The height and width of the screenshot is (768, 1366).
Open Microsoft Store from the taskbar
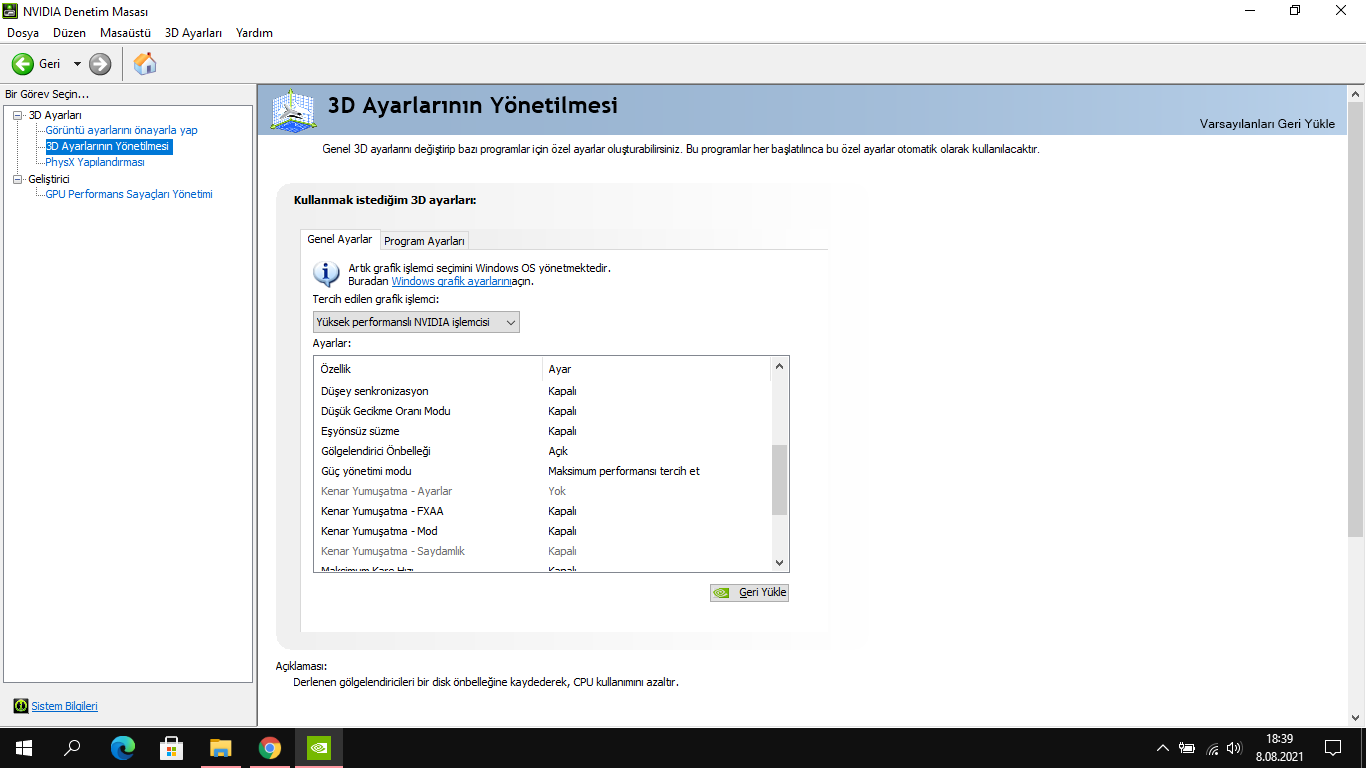172,748
